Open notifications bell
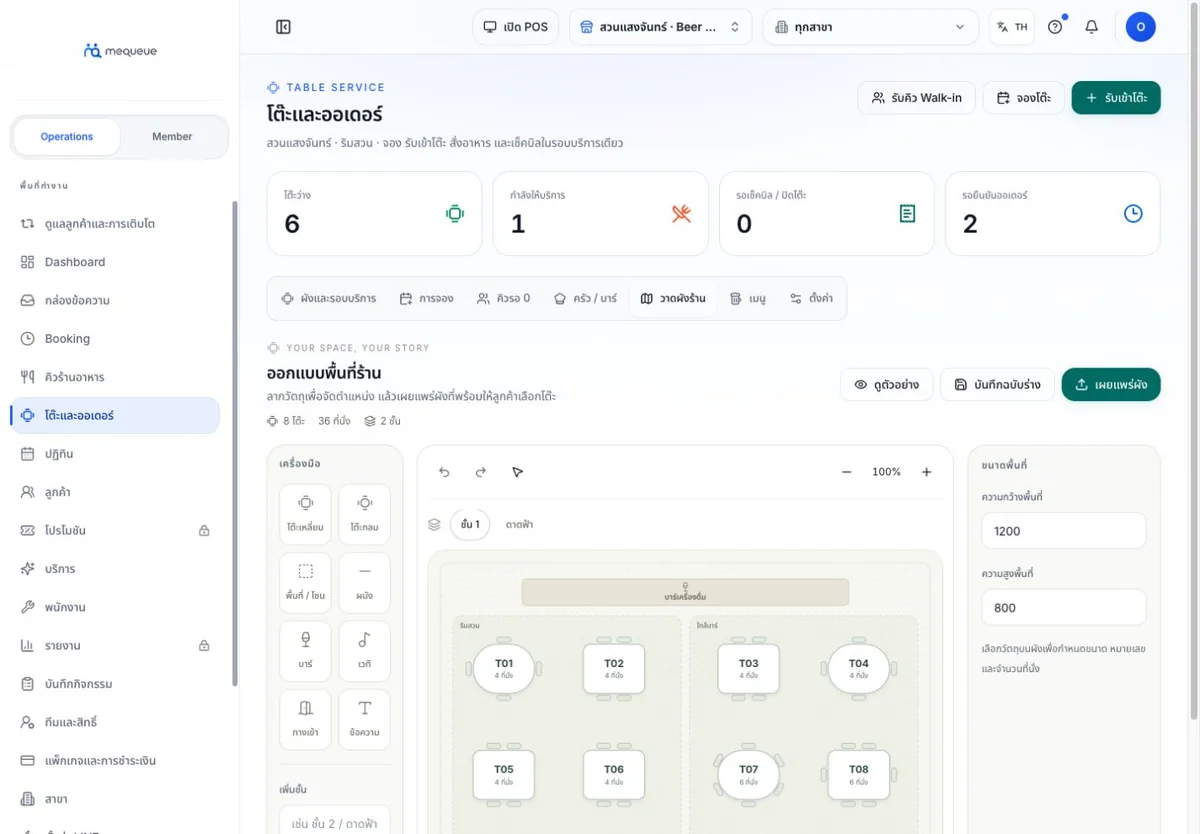This screenshot has height=834, width=1200. coord(1092,27)
